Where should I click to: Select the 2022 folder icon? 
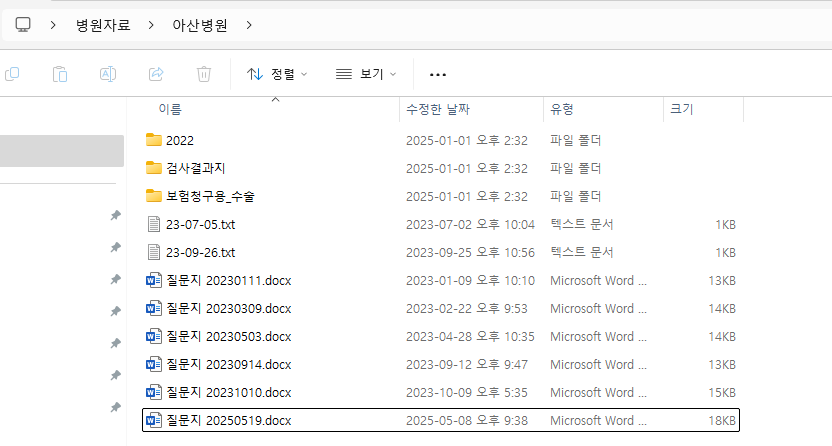(154, 140)
